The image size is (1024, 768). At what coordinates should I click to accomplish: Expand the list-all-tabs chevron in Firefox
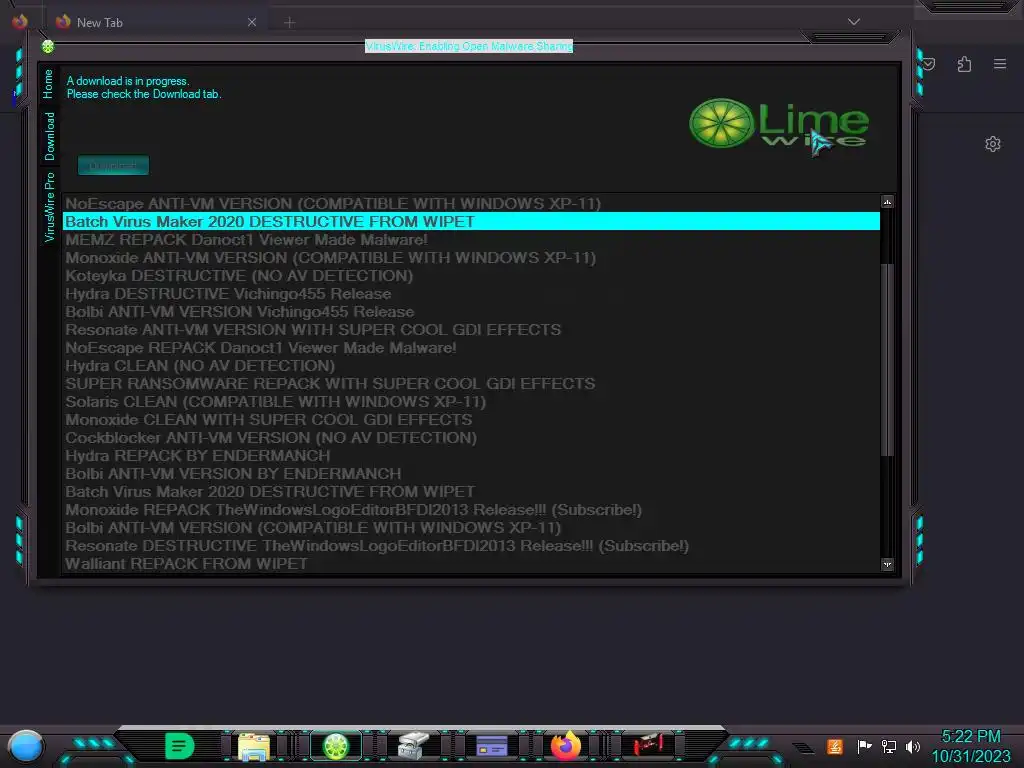(x=854, y=22)
